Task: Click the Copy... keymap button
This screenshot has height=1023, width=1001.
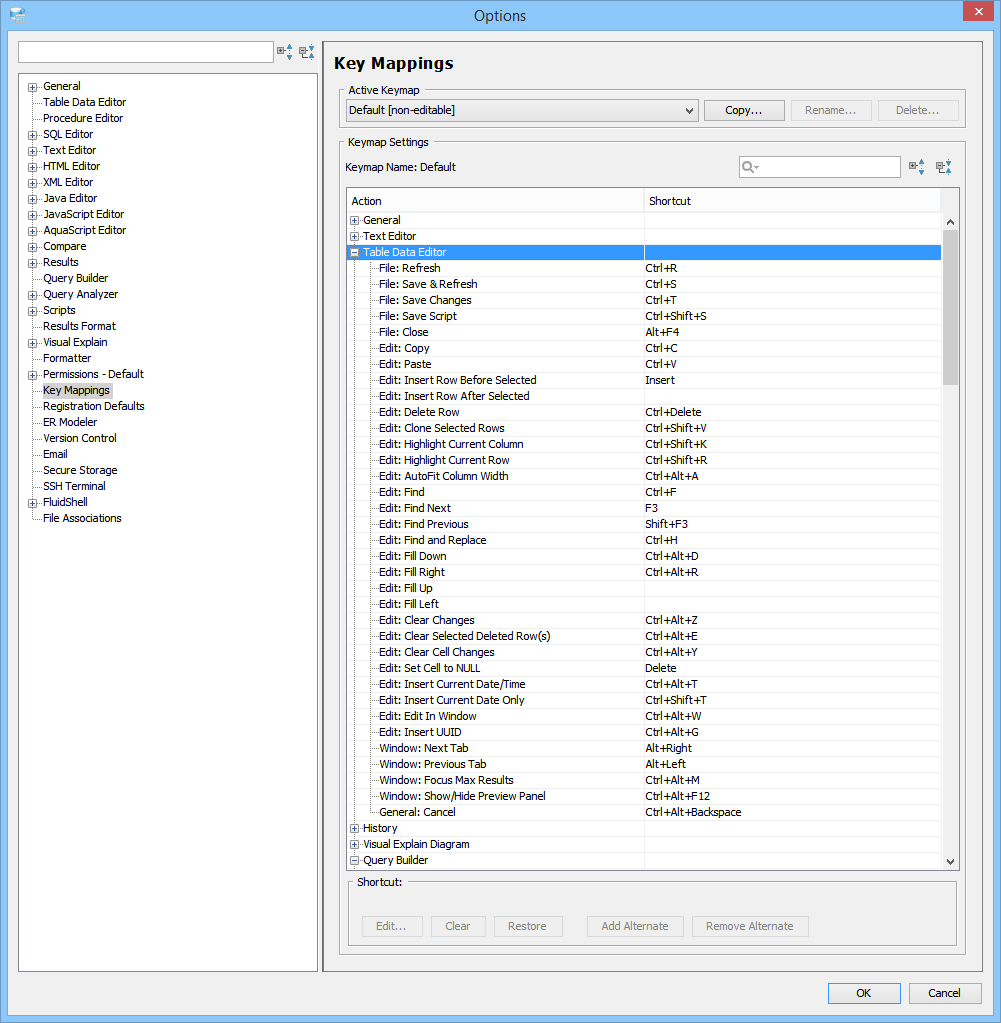Action: point(744,110)
